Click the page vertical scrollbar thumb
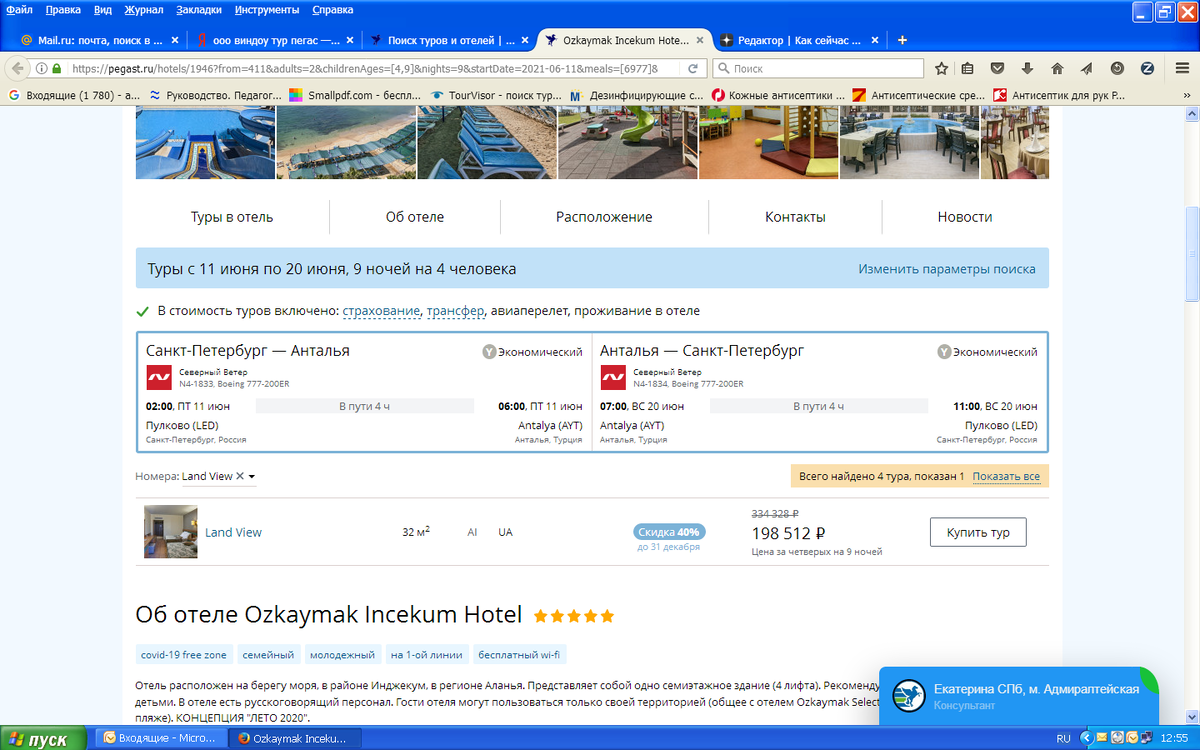Image resolution: width=1200 pixels, height=750 pixels. coord(1191,254)
